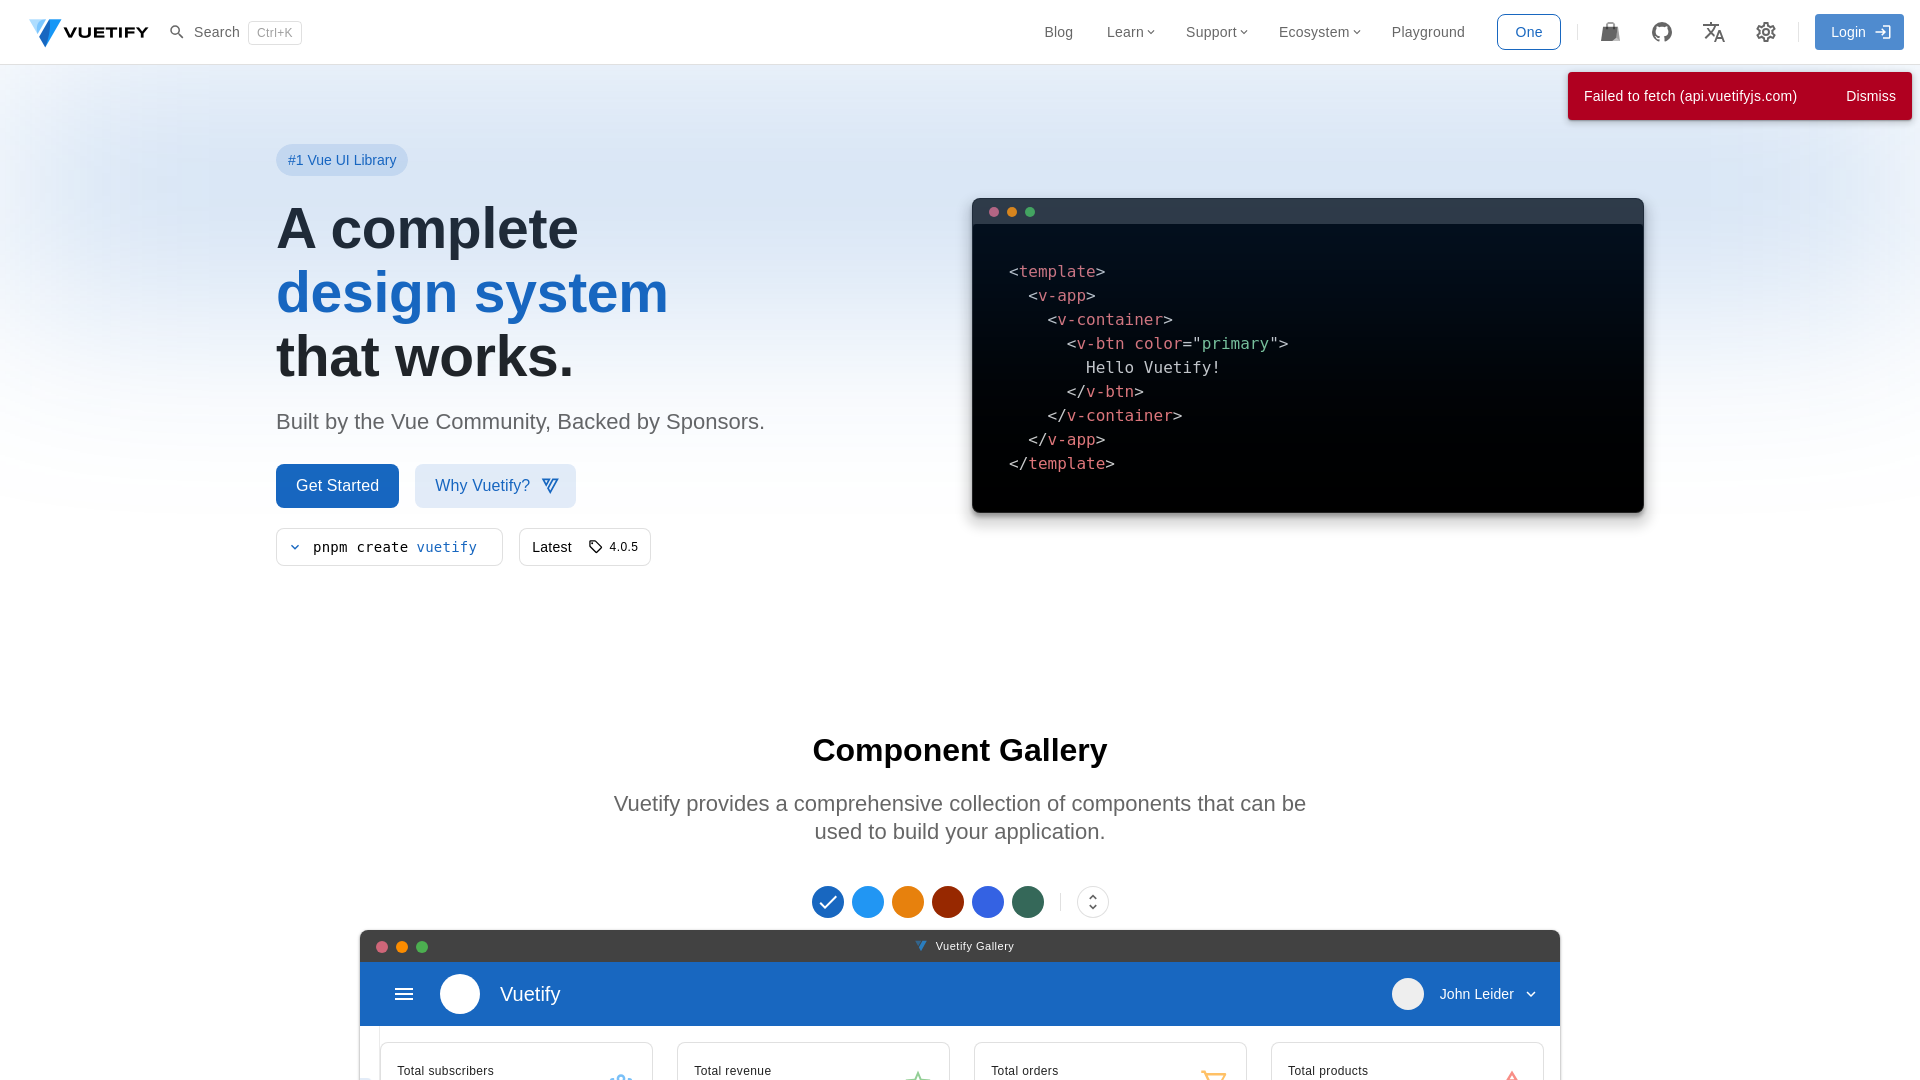Open the GitHub repository icon

click(1662, 32)
